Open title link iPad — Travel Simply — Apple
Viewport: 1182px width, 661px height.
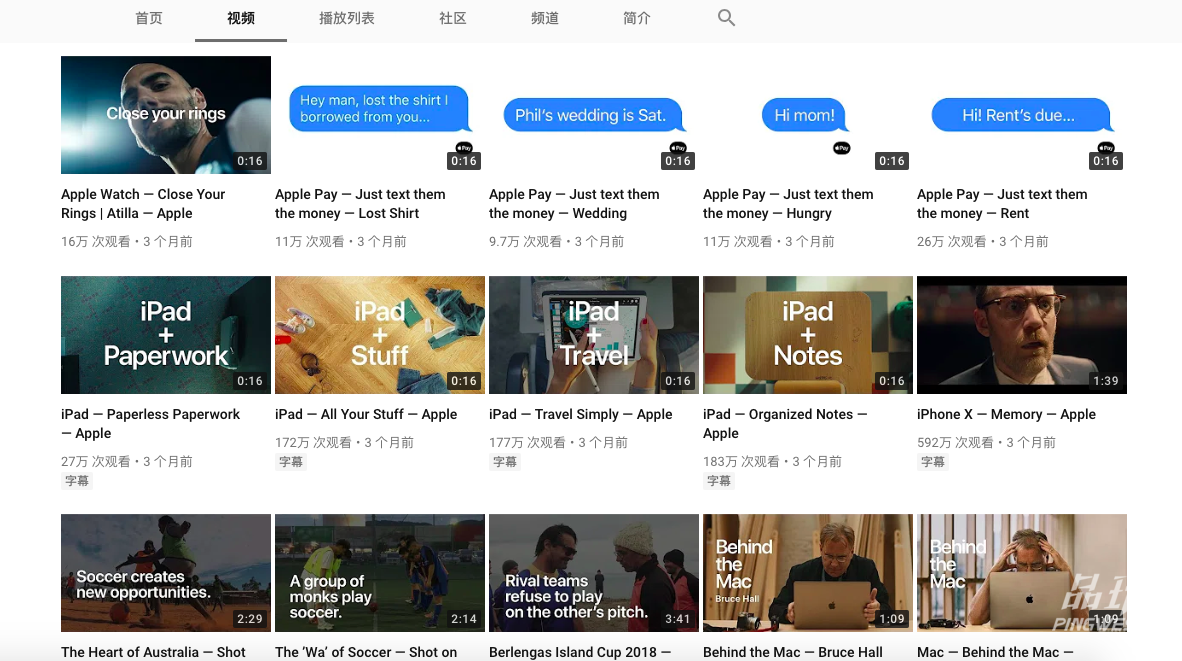click(x=580, y=414)
